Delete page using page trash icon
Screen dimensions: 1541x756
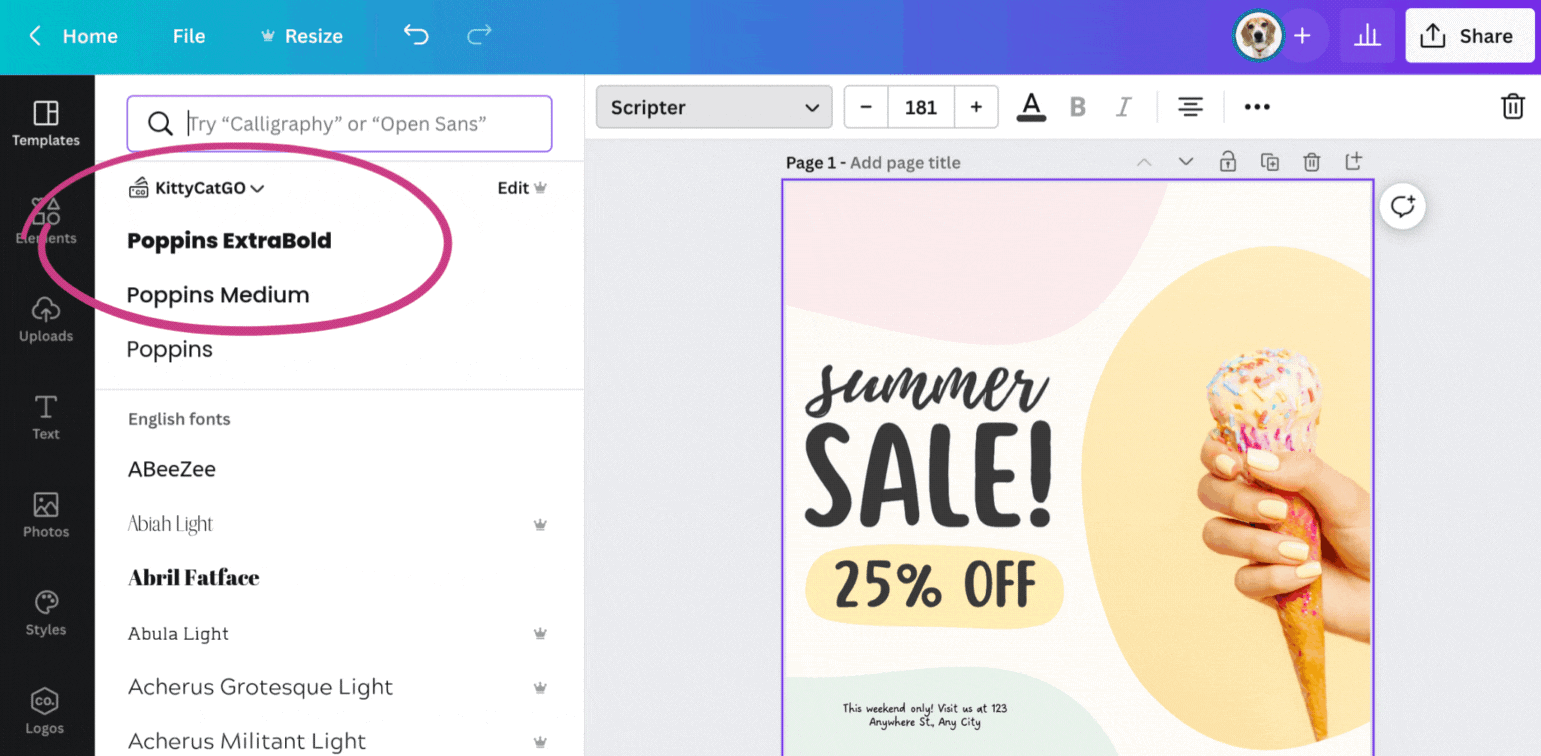click(1312, 162)
